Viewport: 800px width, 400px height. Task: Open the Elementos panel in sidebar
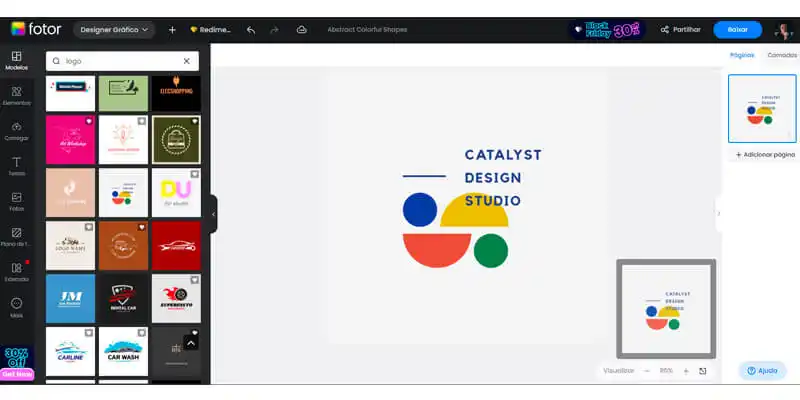pyautogui.click(x=16, y=96)
